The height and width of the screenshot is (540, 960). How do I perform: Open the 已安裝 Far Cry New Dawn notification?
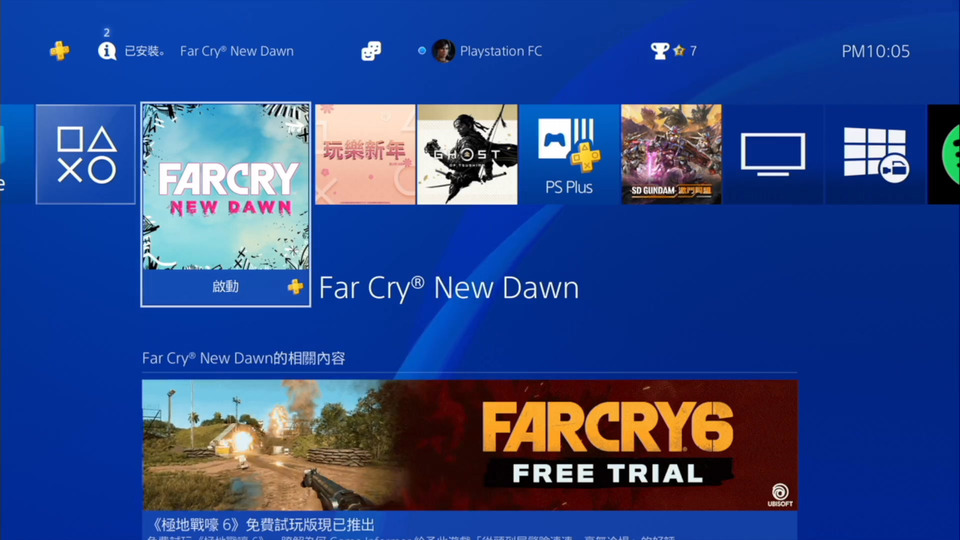point(209,51)
